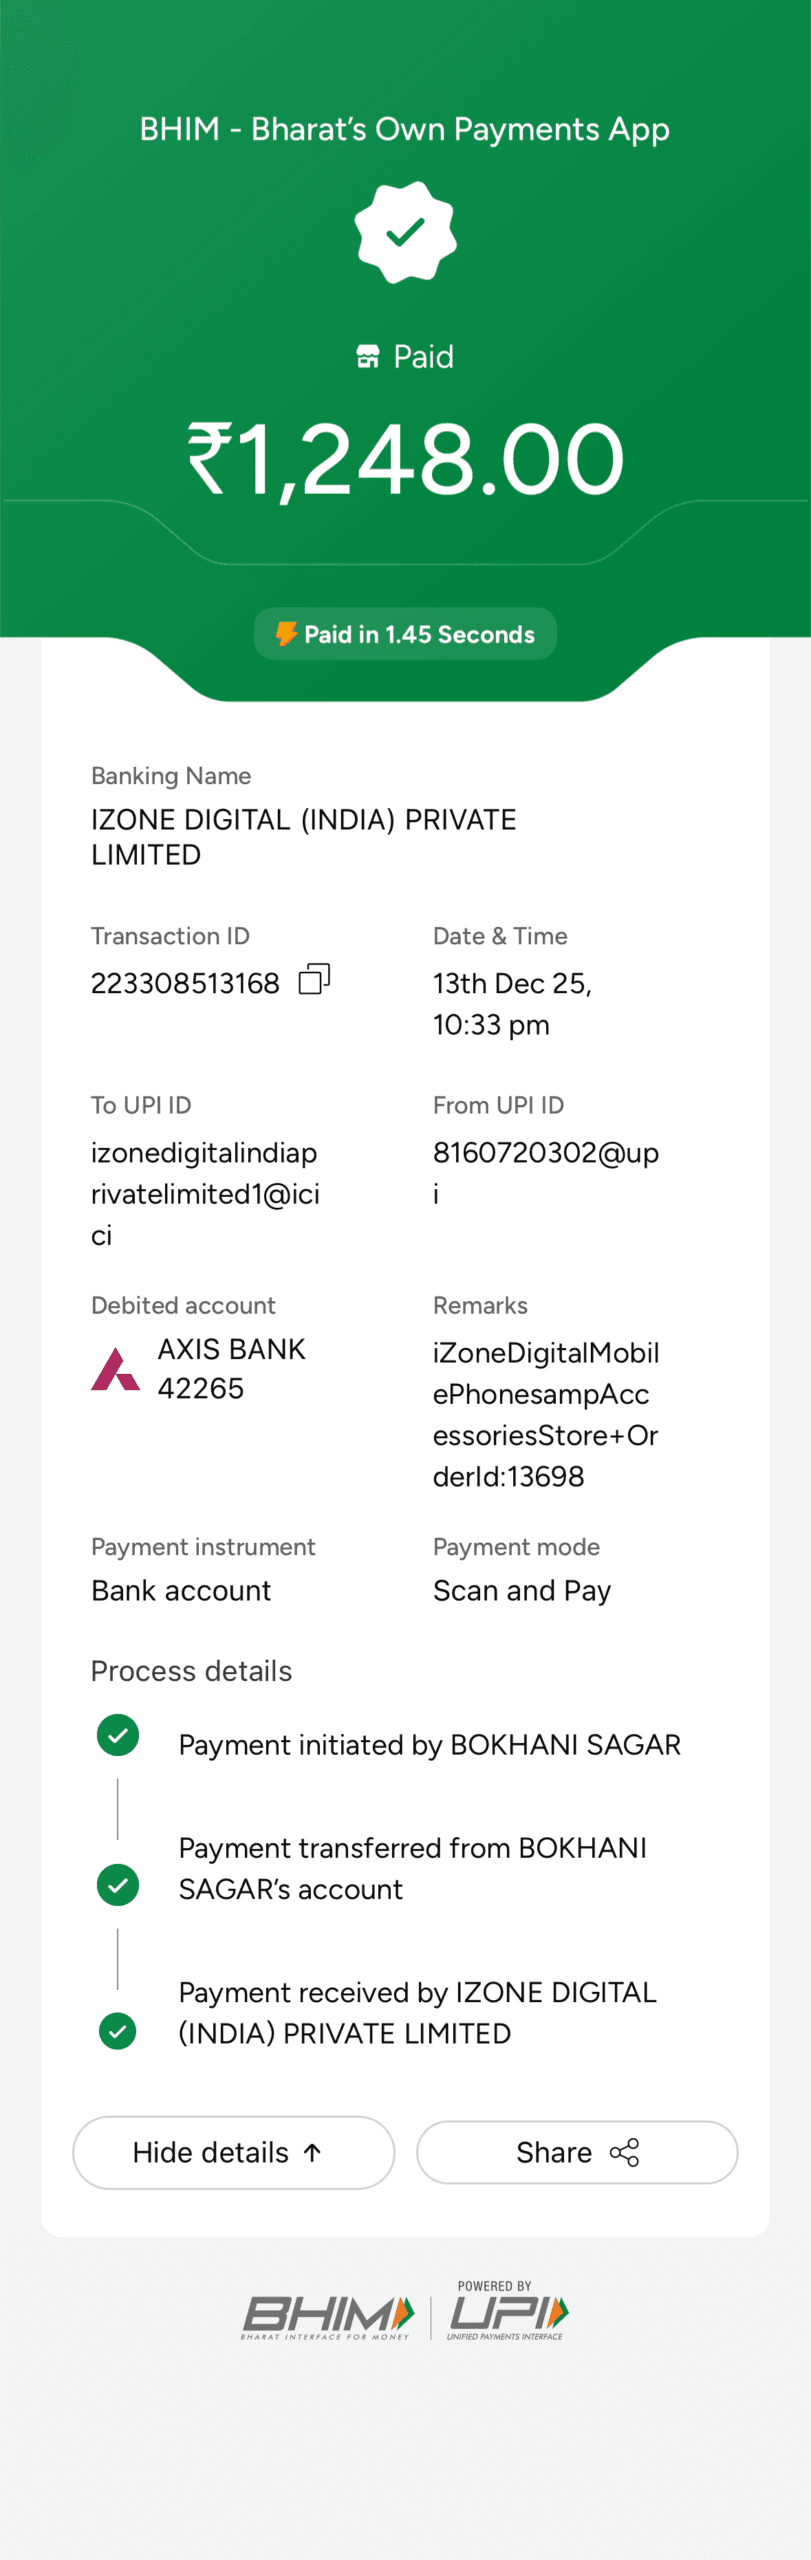Copy the Transaction ID using copy icon

pyautogui.click(x=314, y=979)
